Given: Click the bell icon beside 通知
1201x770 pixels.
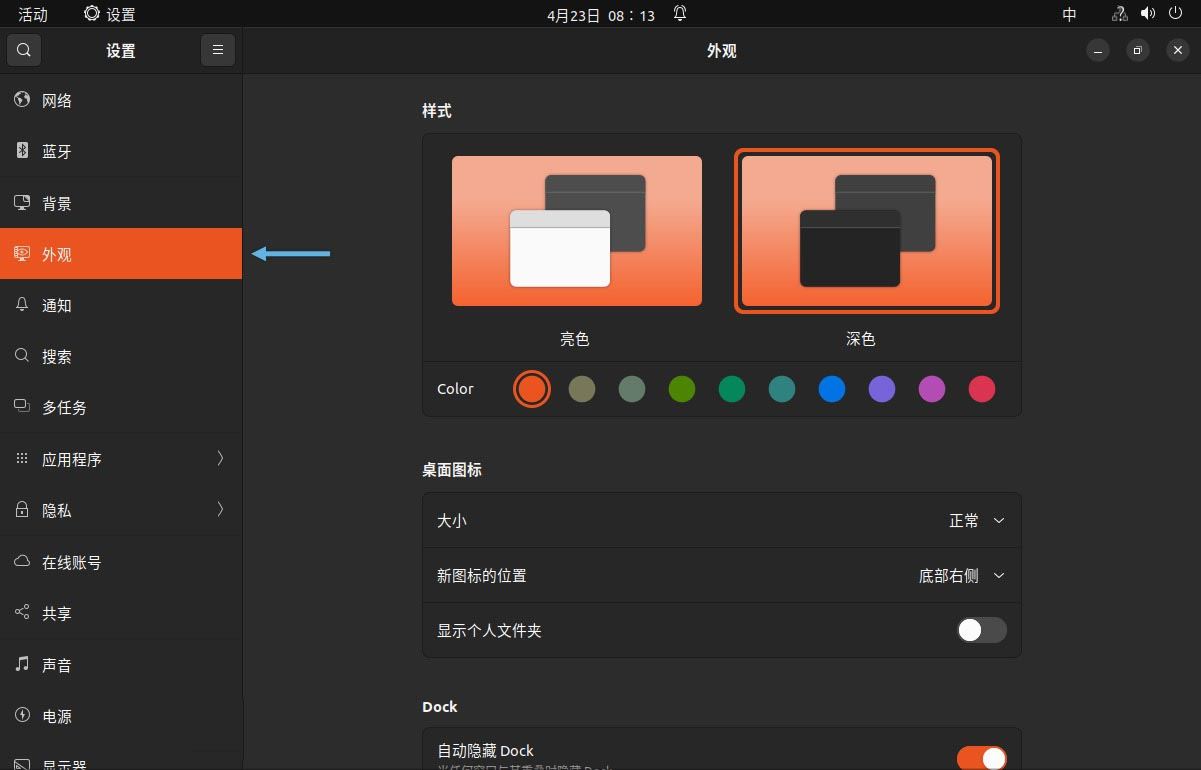Looking at the screenshot, I should coord(22,305).
